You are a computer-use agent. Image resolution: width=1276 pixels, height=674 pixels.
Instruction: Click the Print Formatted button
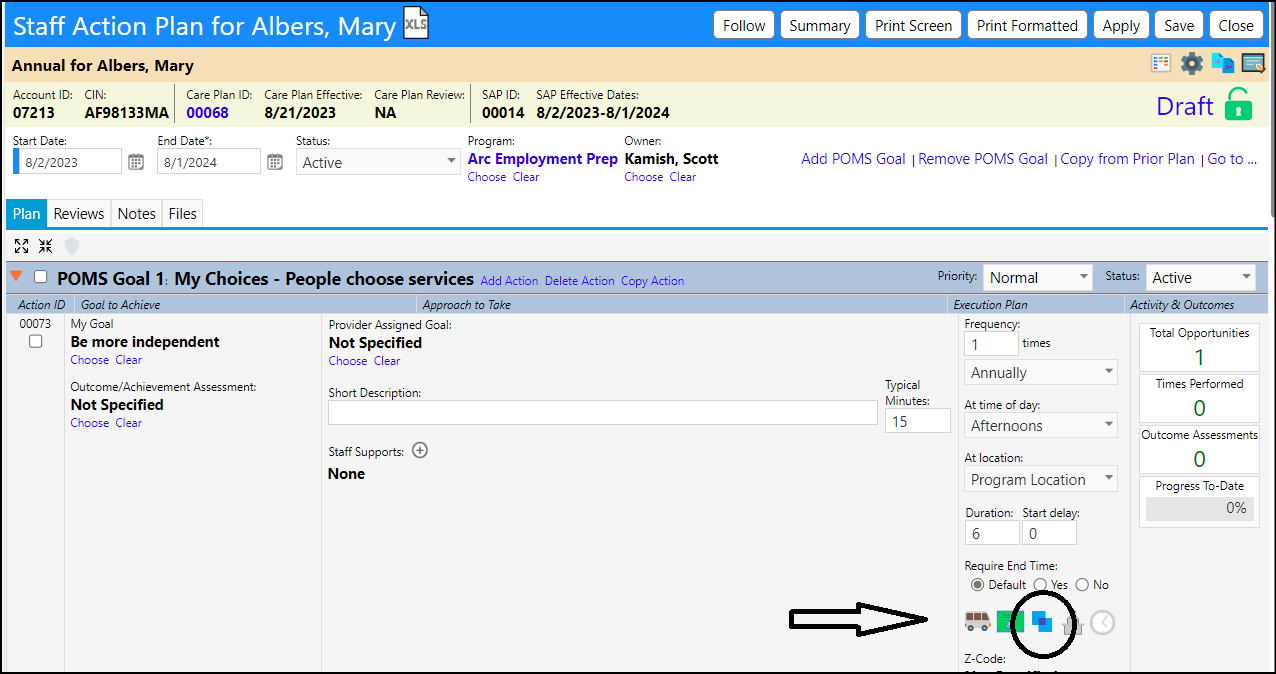click(x=1027, y=25)
